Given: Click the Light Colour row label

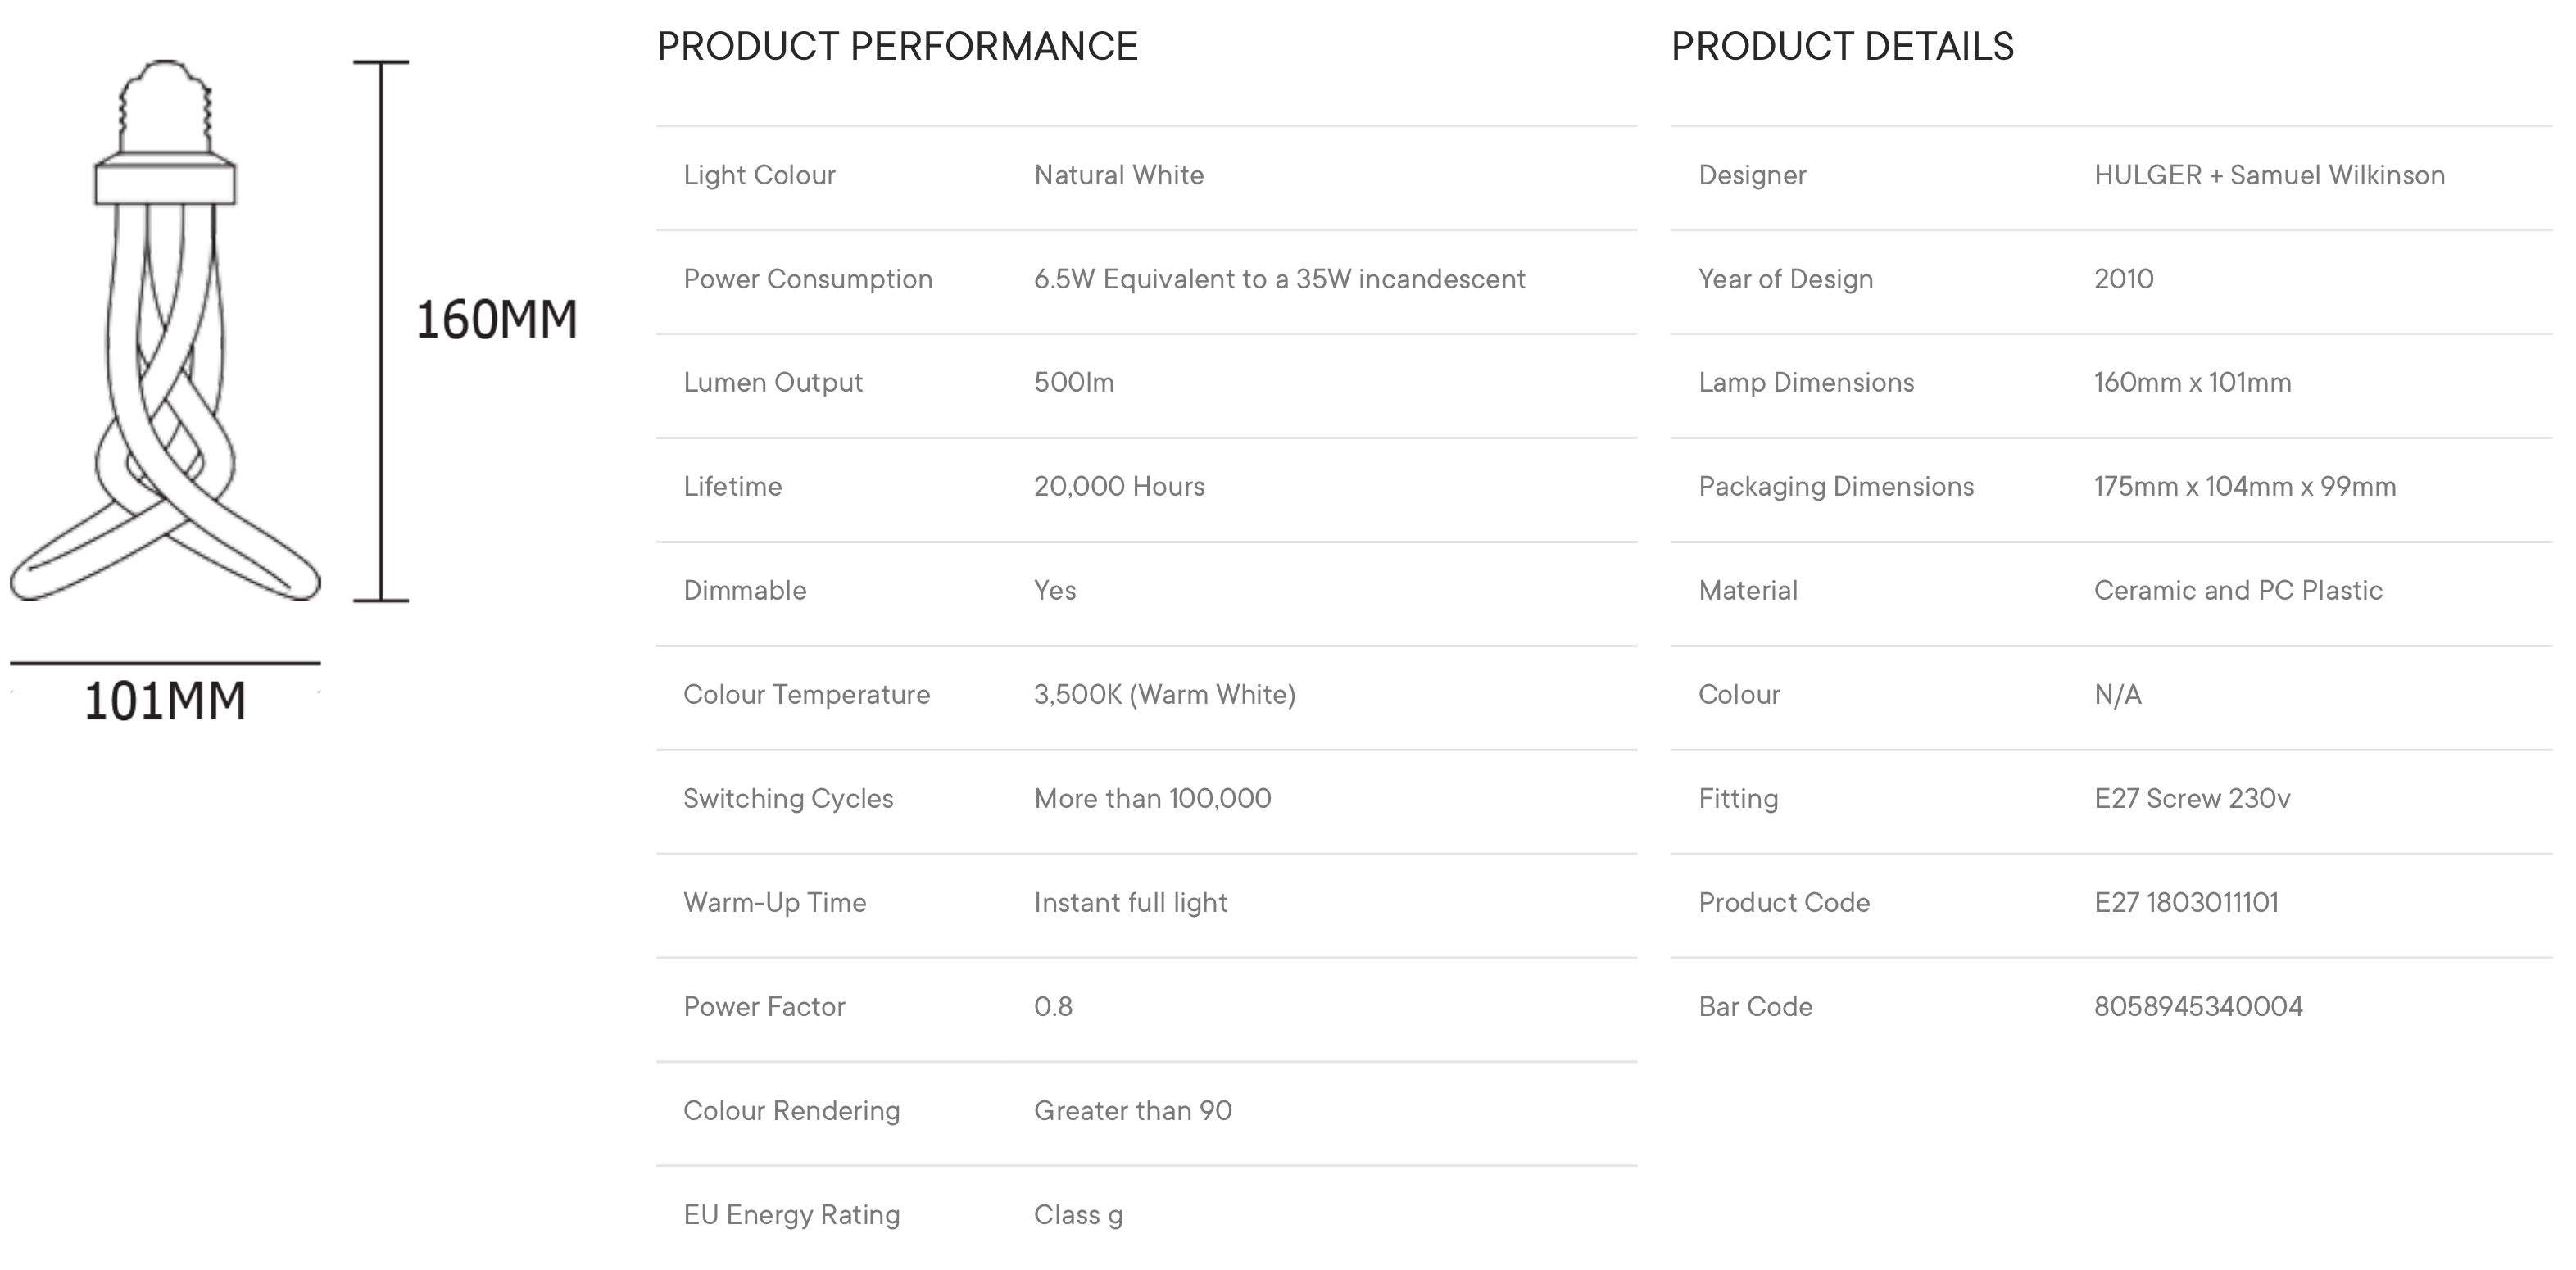Looking at the screenshot, I should 759,175.
